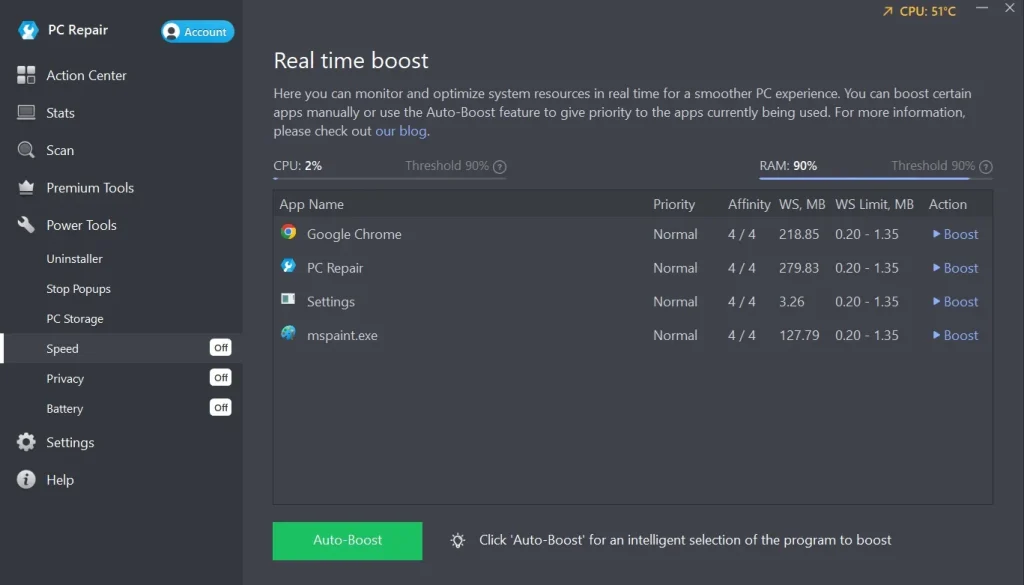Click 'mspaint.exe' app name text

coord(342,335)
